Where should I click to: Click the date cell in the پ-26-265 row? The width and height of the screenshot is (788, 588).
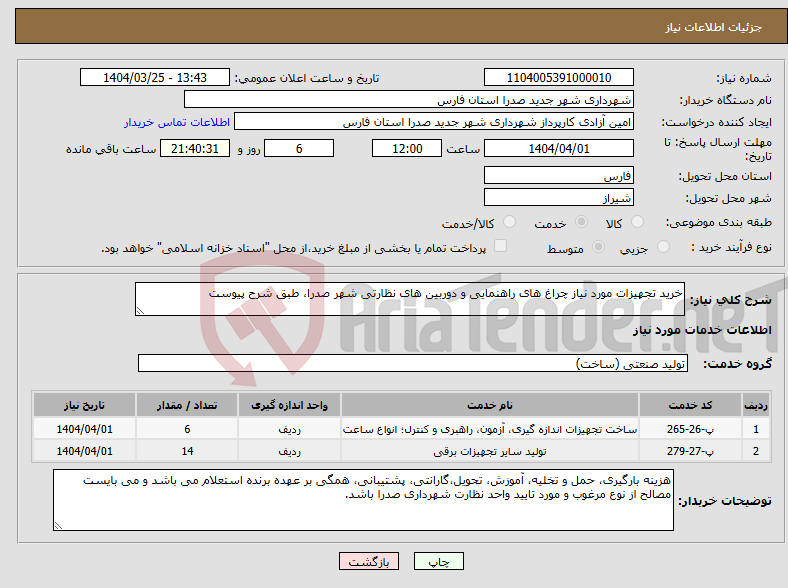(x=84, y=429)
